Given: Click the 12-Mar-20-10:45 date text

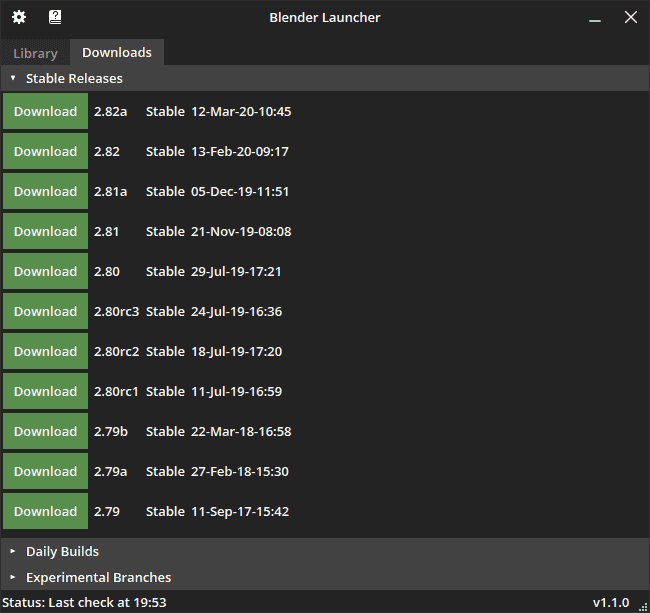Looking at the screenshot, I should point(241,111).
